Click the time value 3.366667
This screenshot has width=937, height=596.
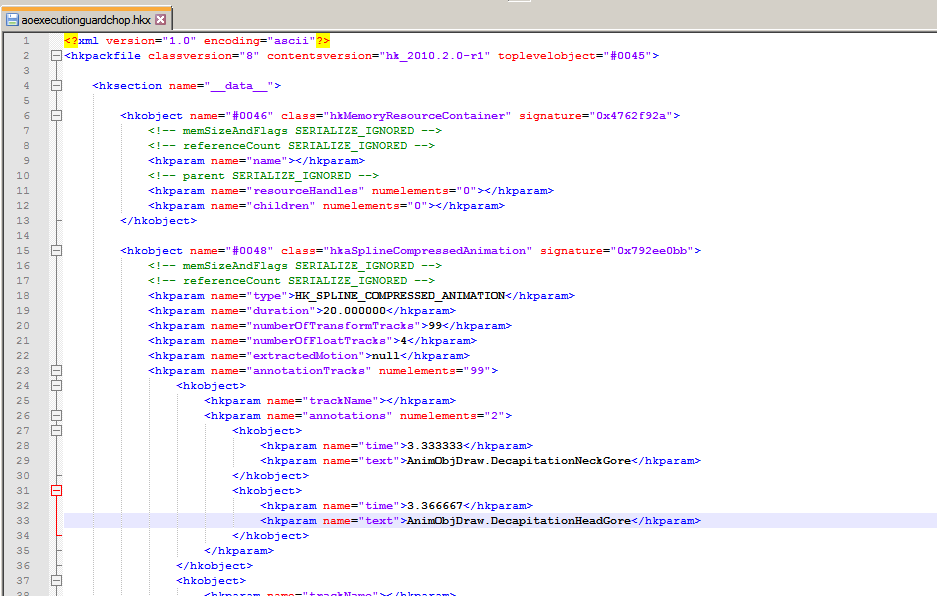434,506
